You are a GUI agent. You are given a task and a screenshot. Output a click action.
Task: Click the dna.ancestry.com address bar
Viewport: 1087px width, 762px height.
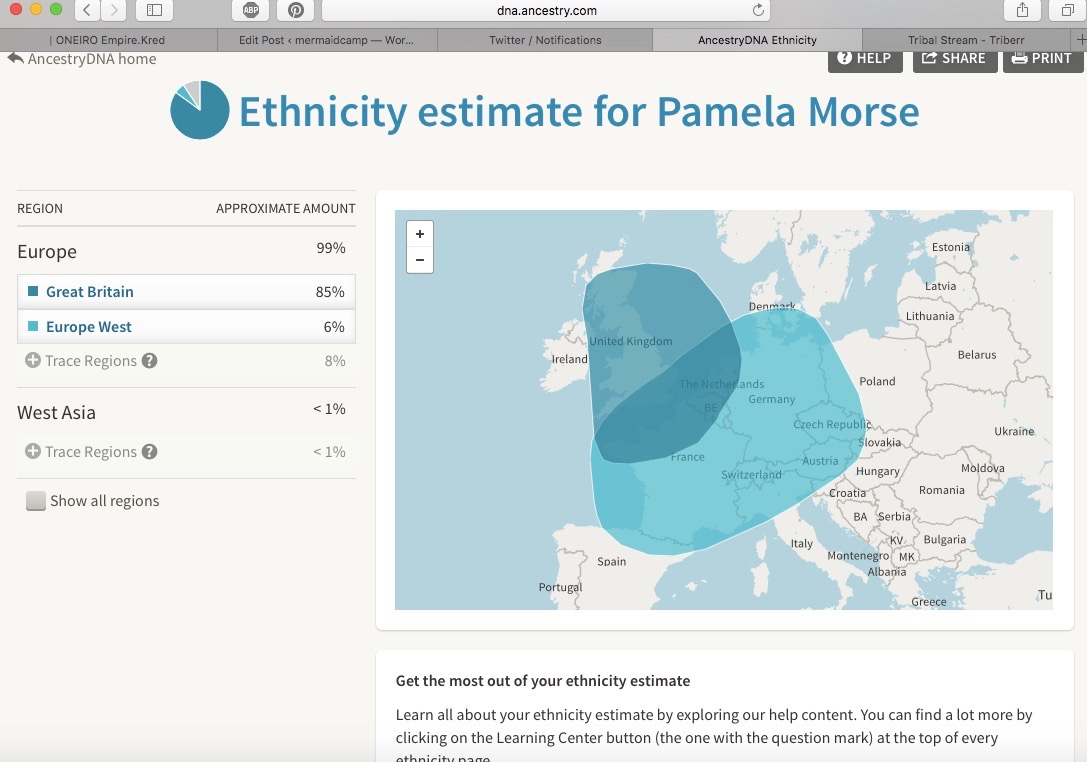pyautogui.click(x=545, y=10)
